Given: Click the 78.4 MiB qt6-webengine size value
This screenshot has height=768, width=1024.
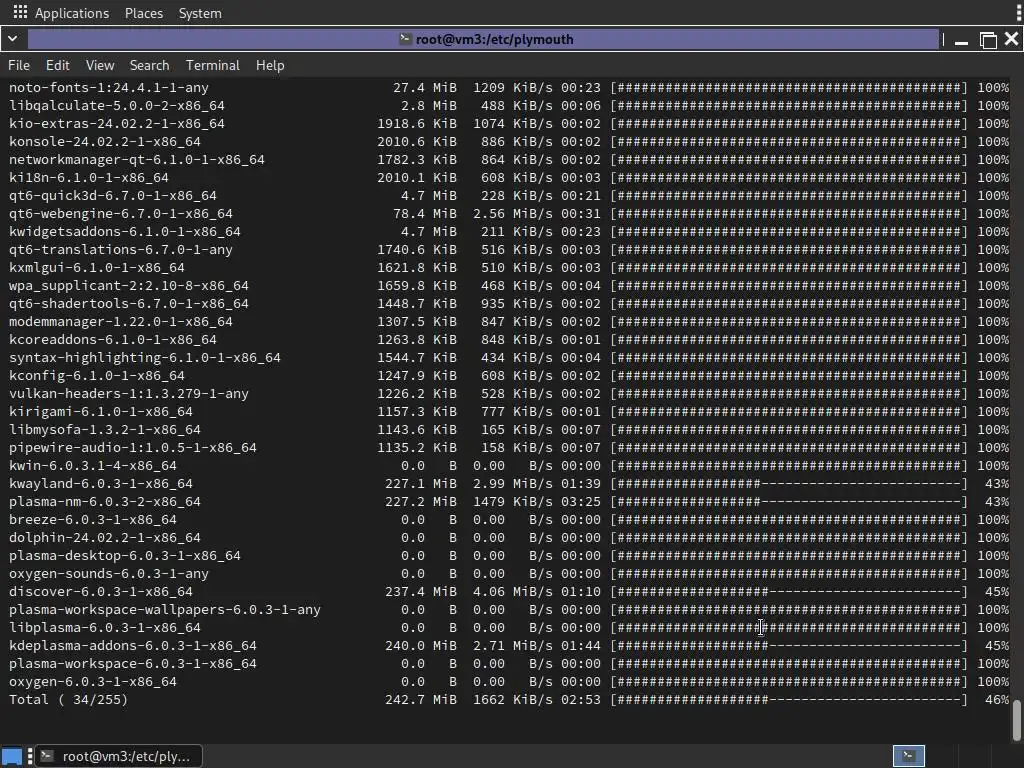Looking at the screenshot, I should tap(425, 214).
